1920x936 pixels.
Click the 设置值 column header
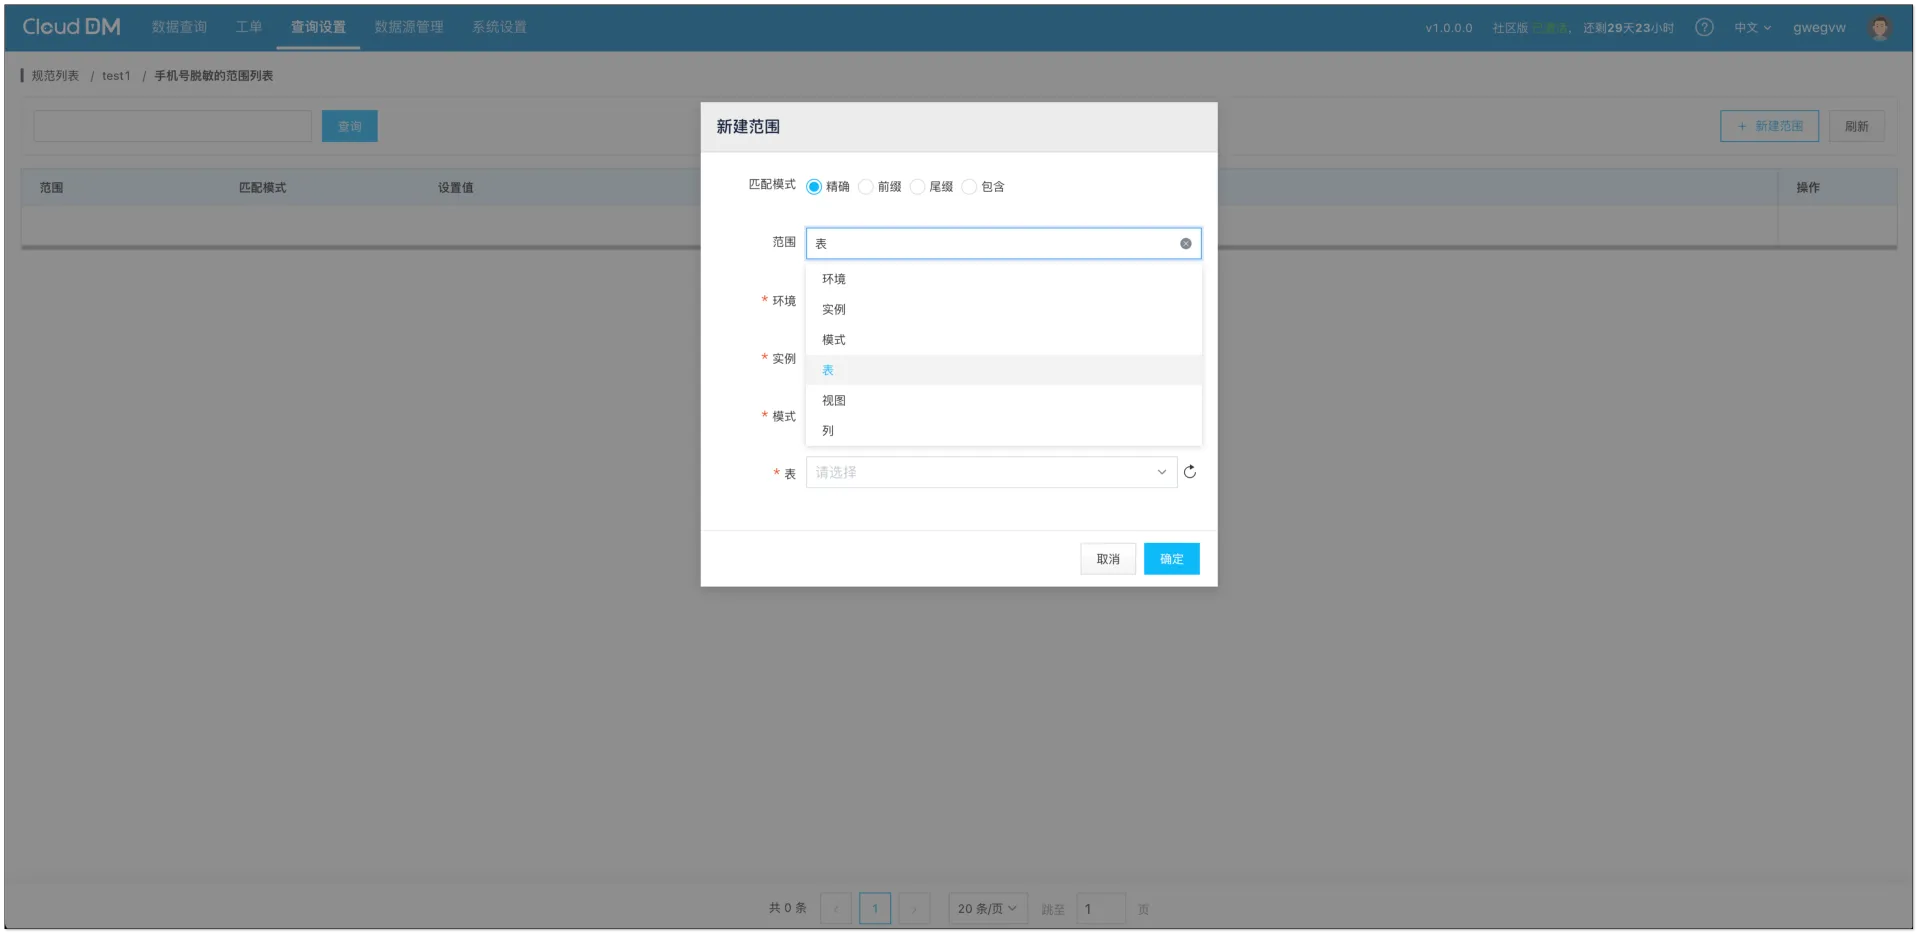(x=455, y=188)
